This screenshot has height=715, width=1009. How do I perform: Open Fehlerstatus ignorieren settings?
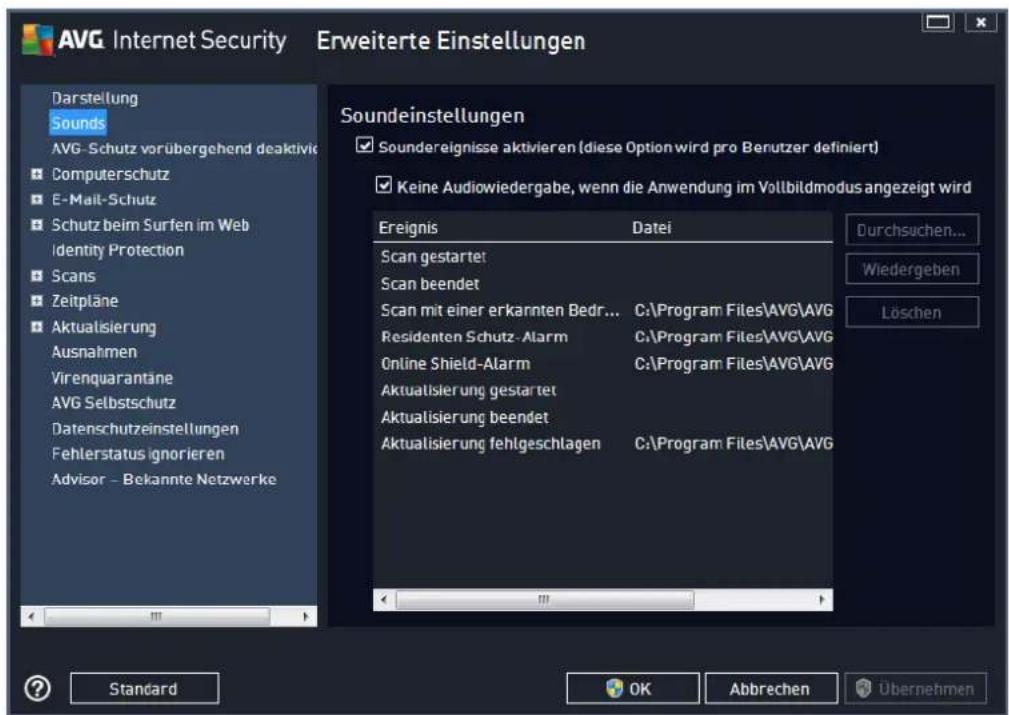tap(138, 454)
